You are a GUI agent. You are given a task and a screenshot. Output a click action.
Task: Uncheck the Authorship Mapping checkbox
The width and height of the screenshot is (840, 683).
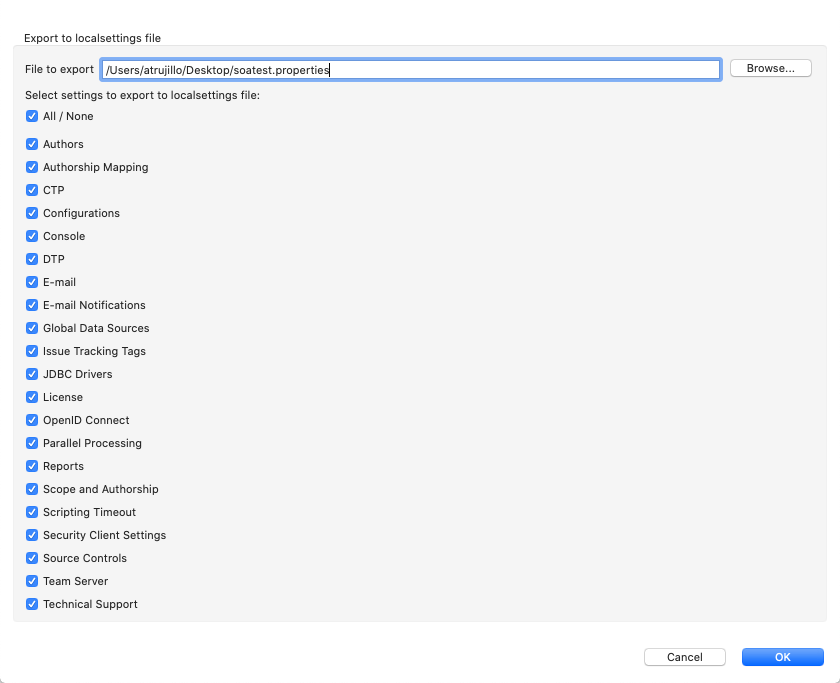pos(32,167)
